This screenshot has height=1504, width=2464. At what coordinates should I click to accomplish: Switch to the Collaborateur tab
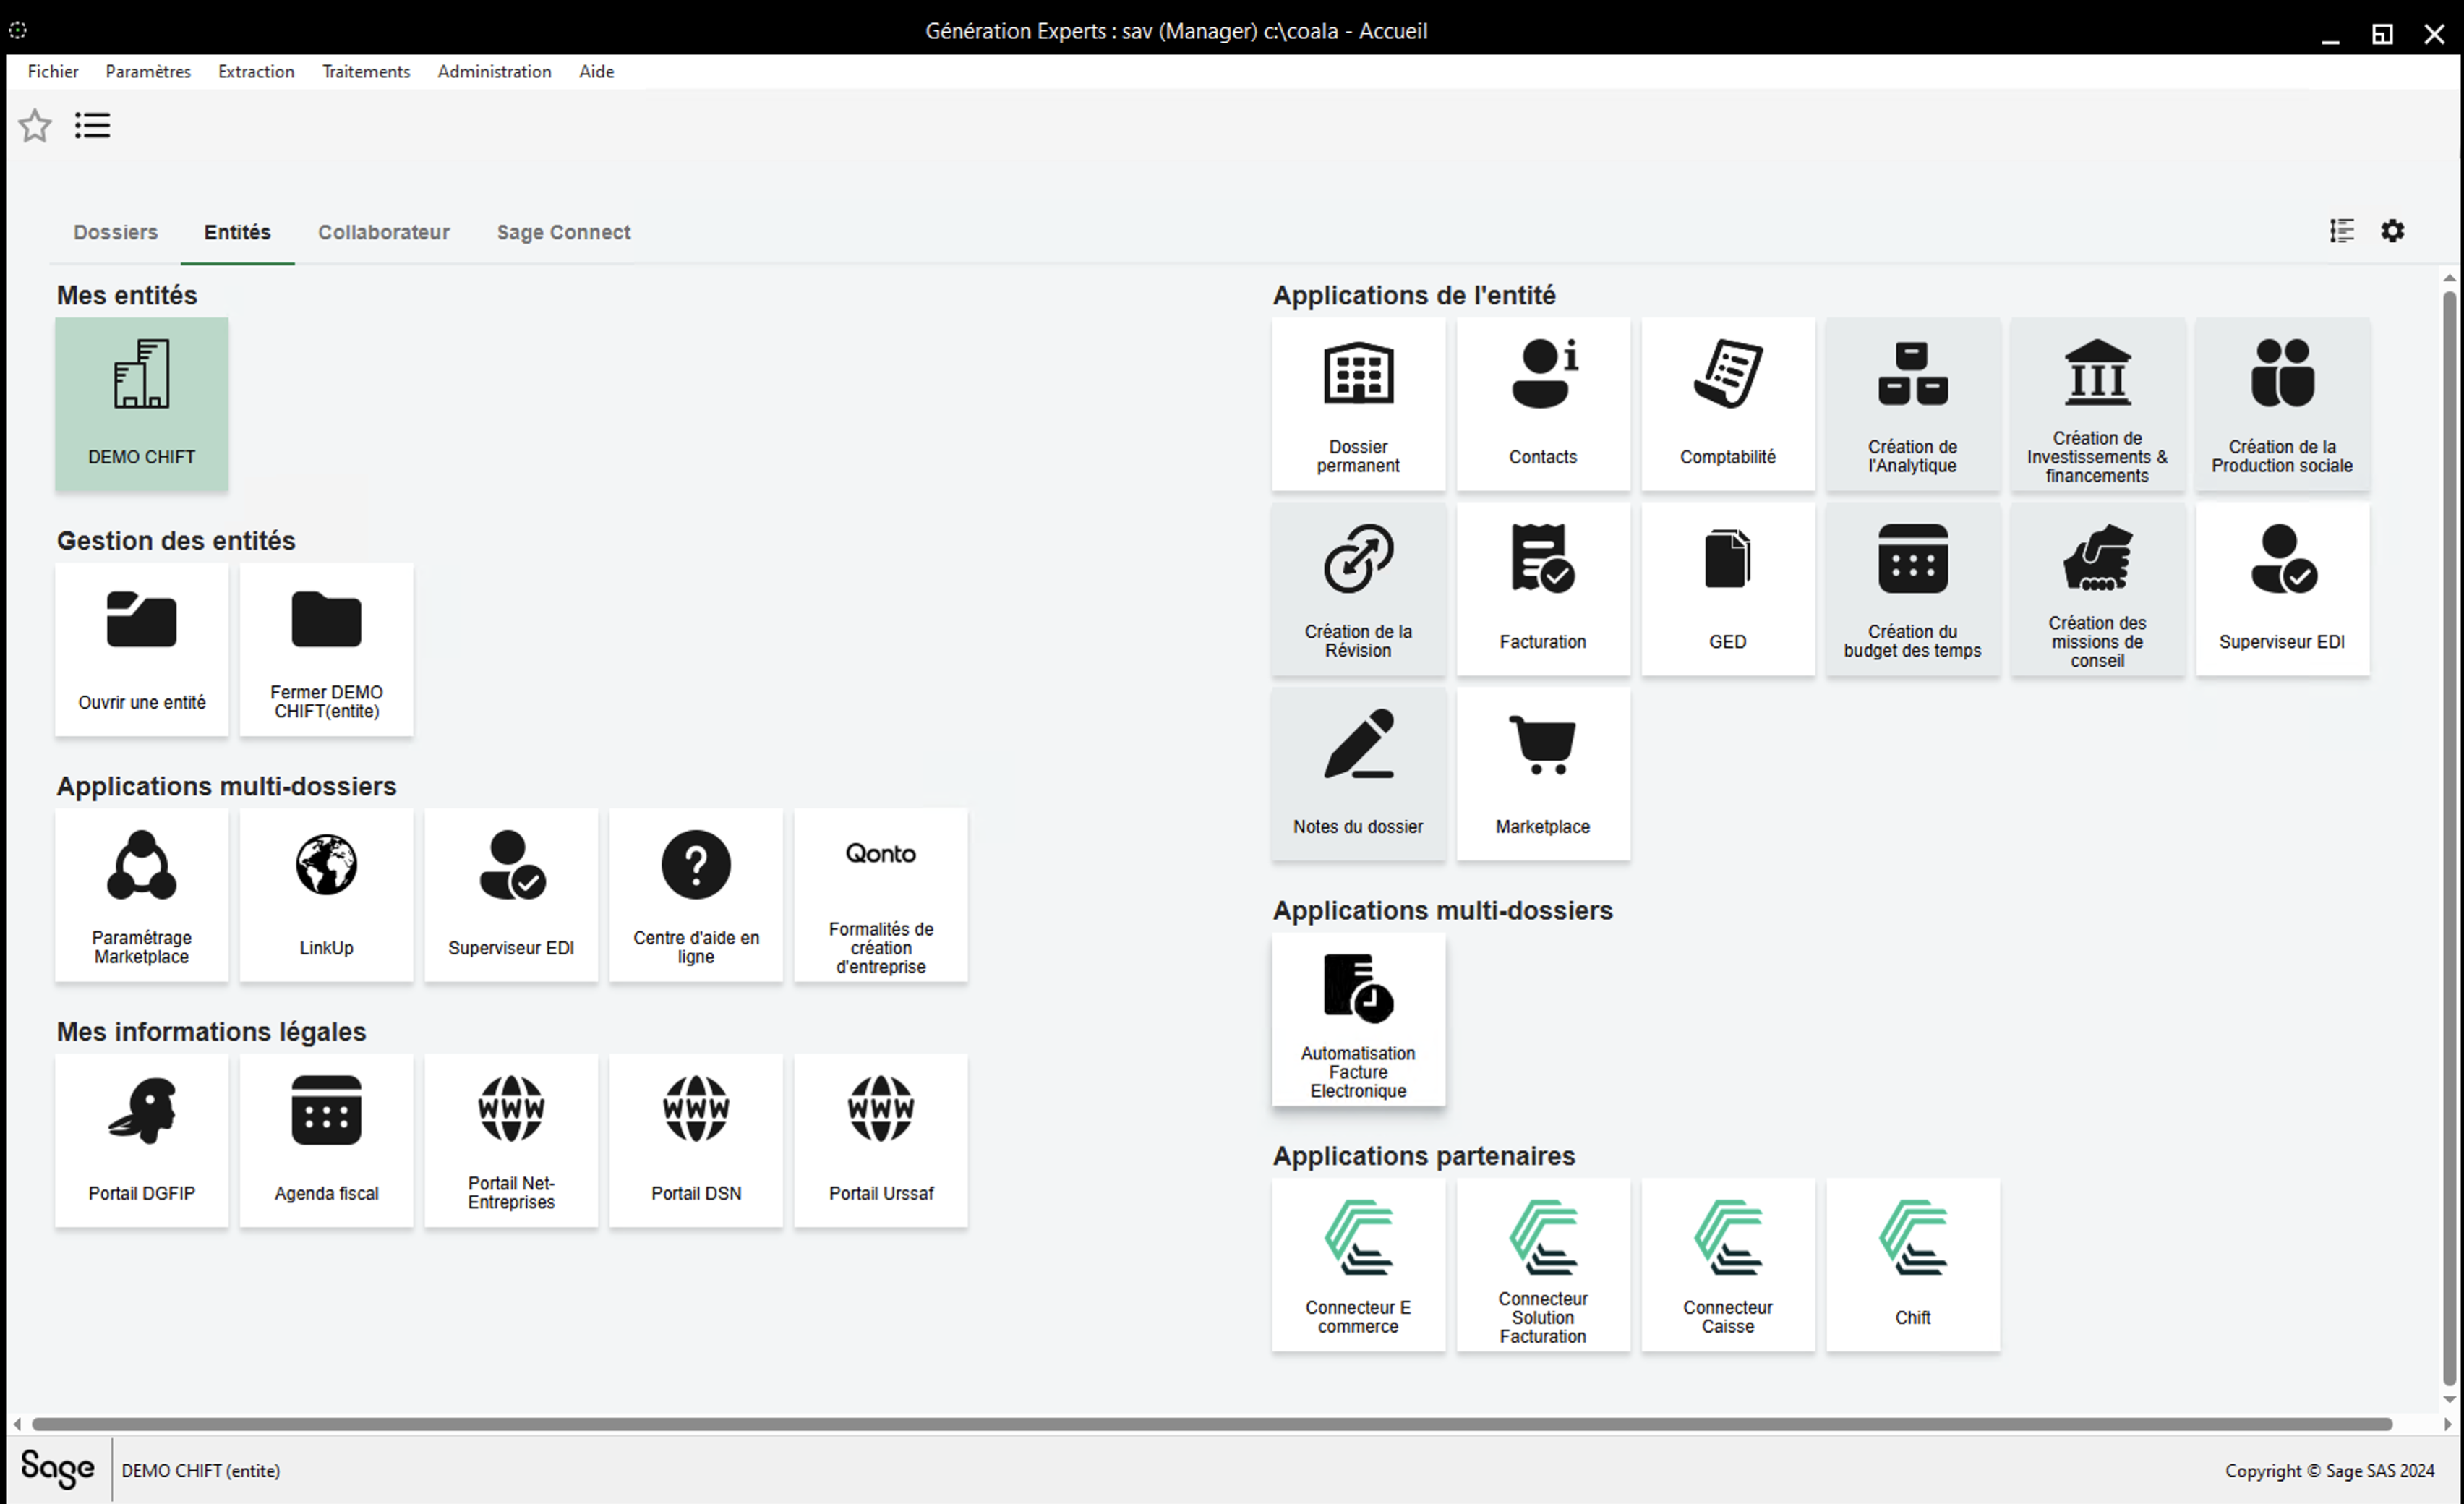pos(384,232)
